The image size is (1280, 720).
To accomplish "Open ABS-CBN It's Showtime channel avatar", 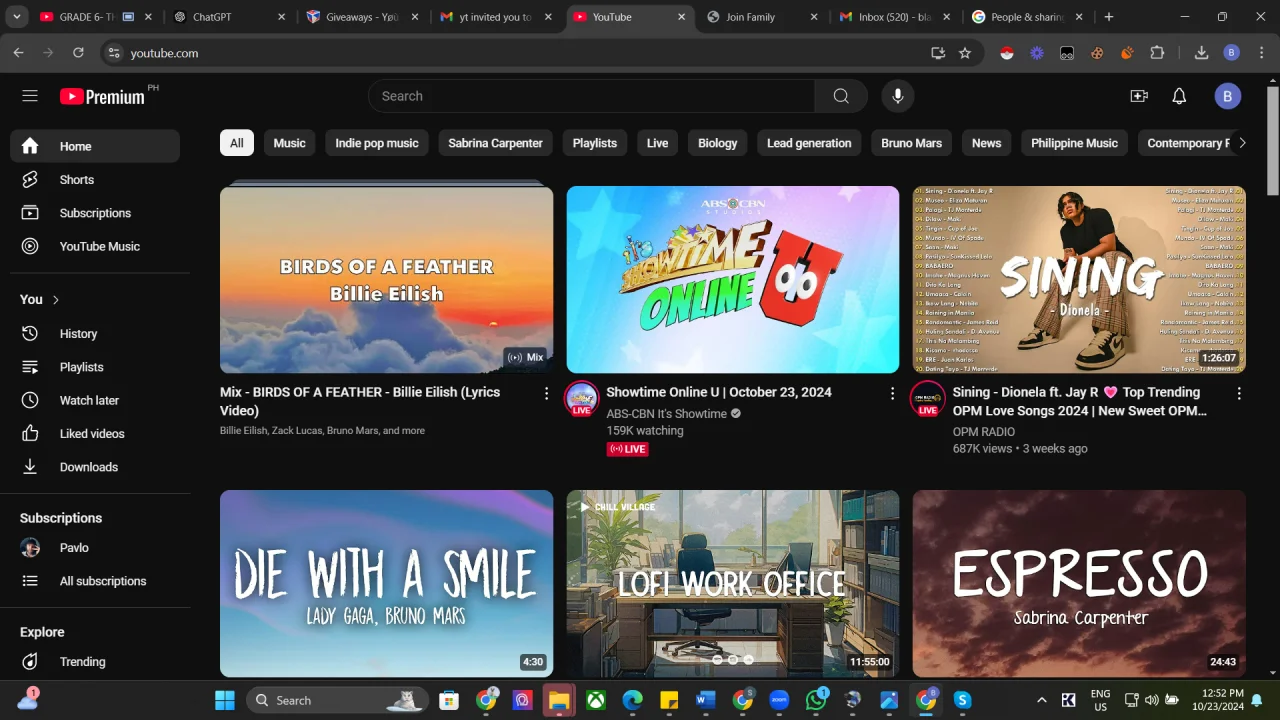I will [582, 398].
